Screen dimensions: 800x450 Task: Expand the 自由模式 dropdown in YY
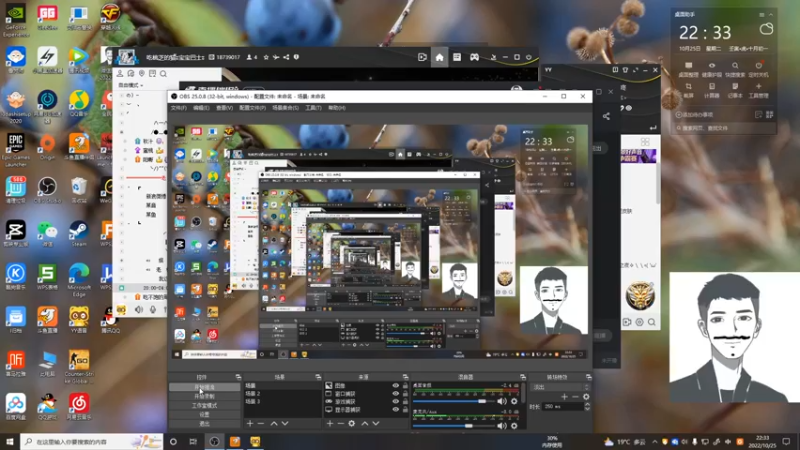(131, 85)
